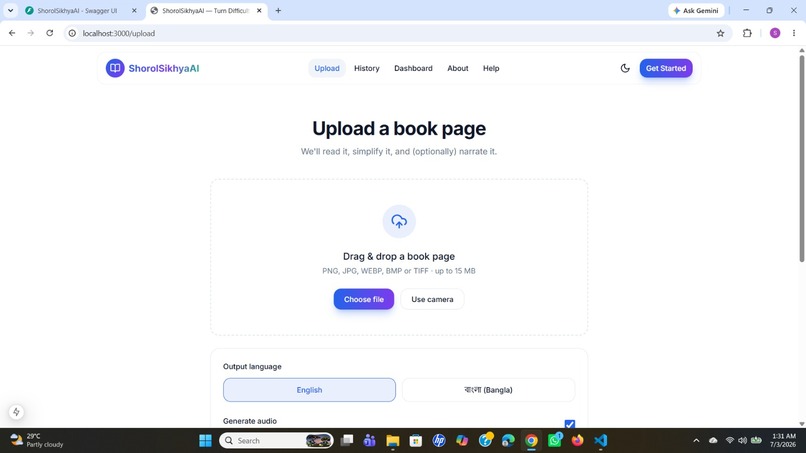Open Microsoft Edge from the taskbar
The image size is (806, 453).
[508, 441]
